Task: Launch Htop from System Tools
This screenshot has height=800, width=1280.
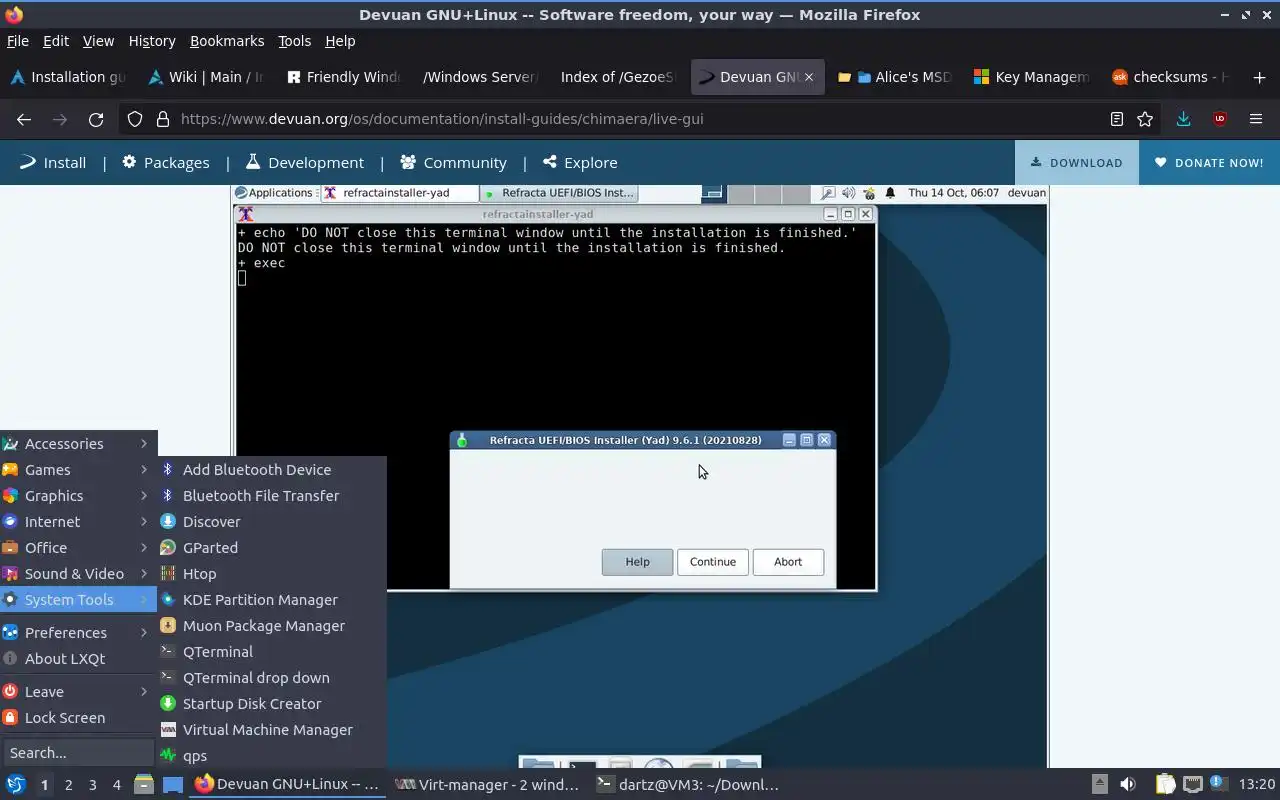Action: click(x=271, y=573)
